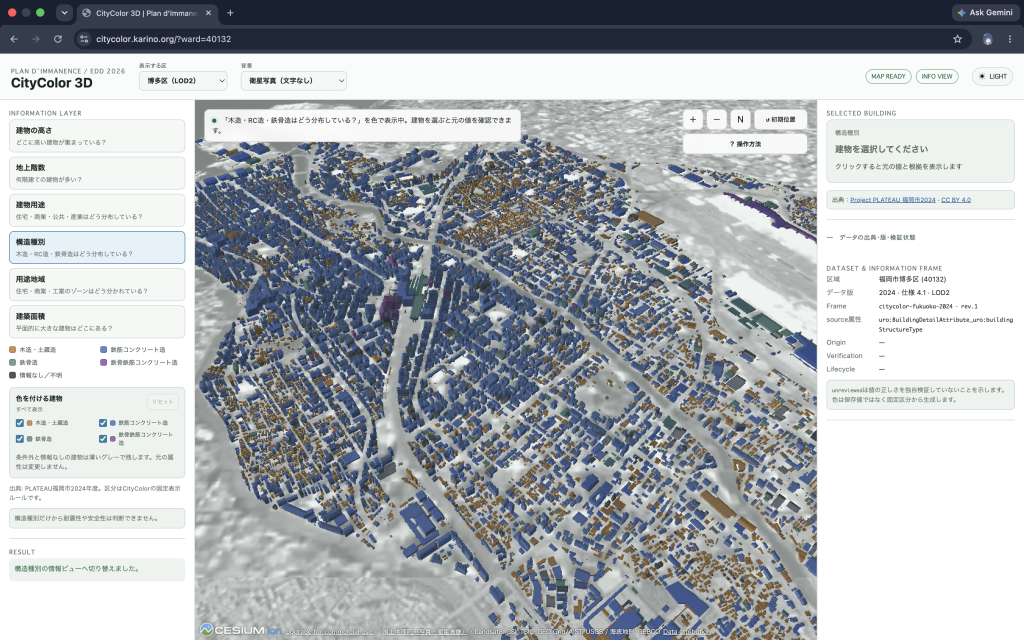Select the 建物用途 information layer

97,210
